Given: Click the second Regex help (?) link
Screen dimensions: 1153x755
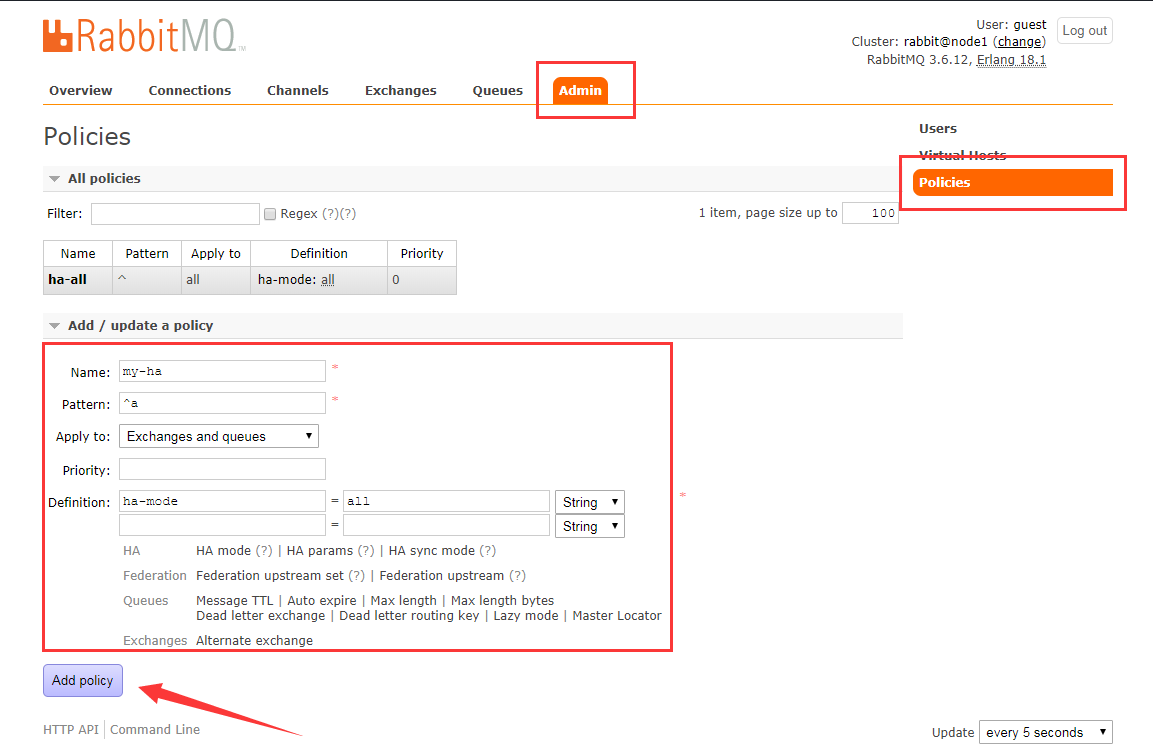Looking at the screenshot, I should 348,214.
